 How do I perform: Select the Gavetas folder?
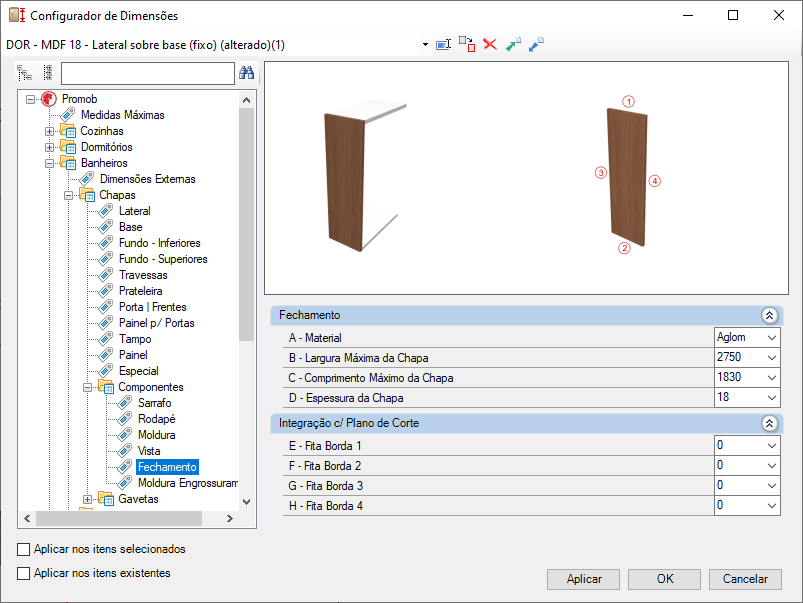coord(138,498)
